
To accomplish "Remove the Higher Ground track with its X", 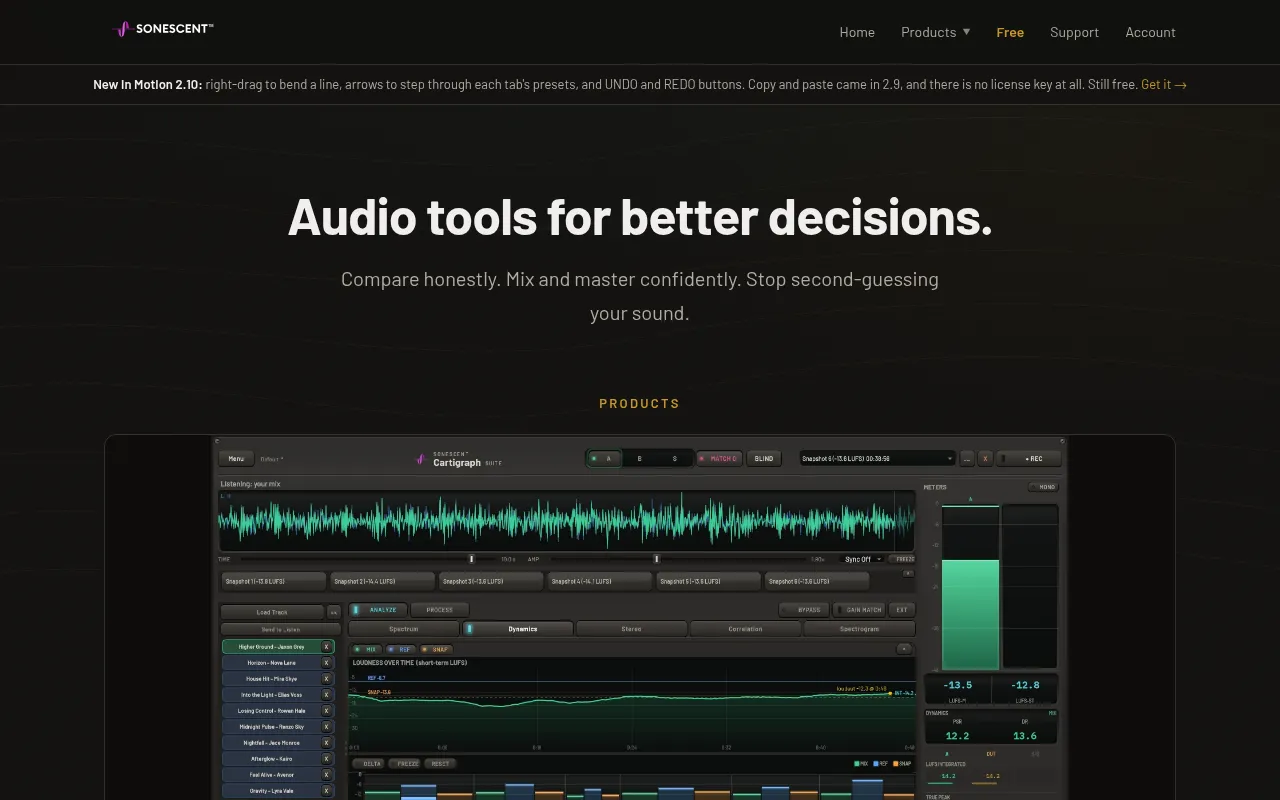I will click(x=327, y=647).
